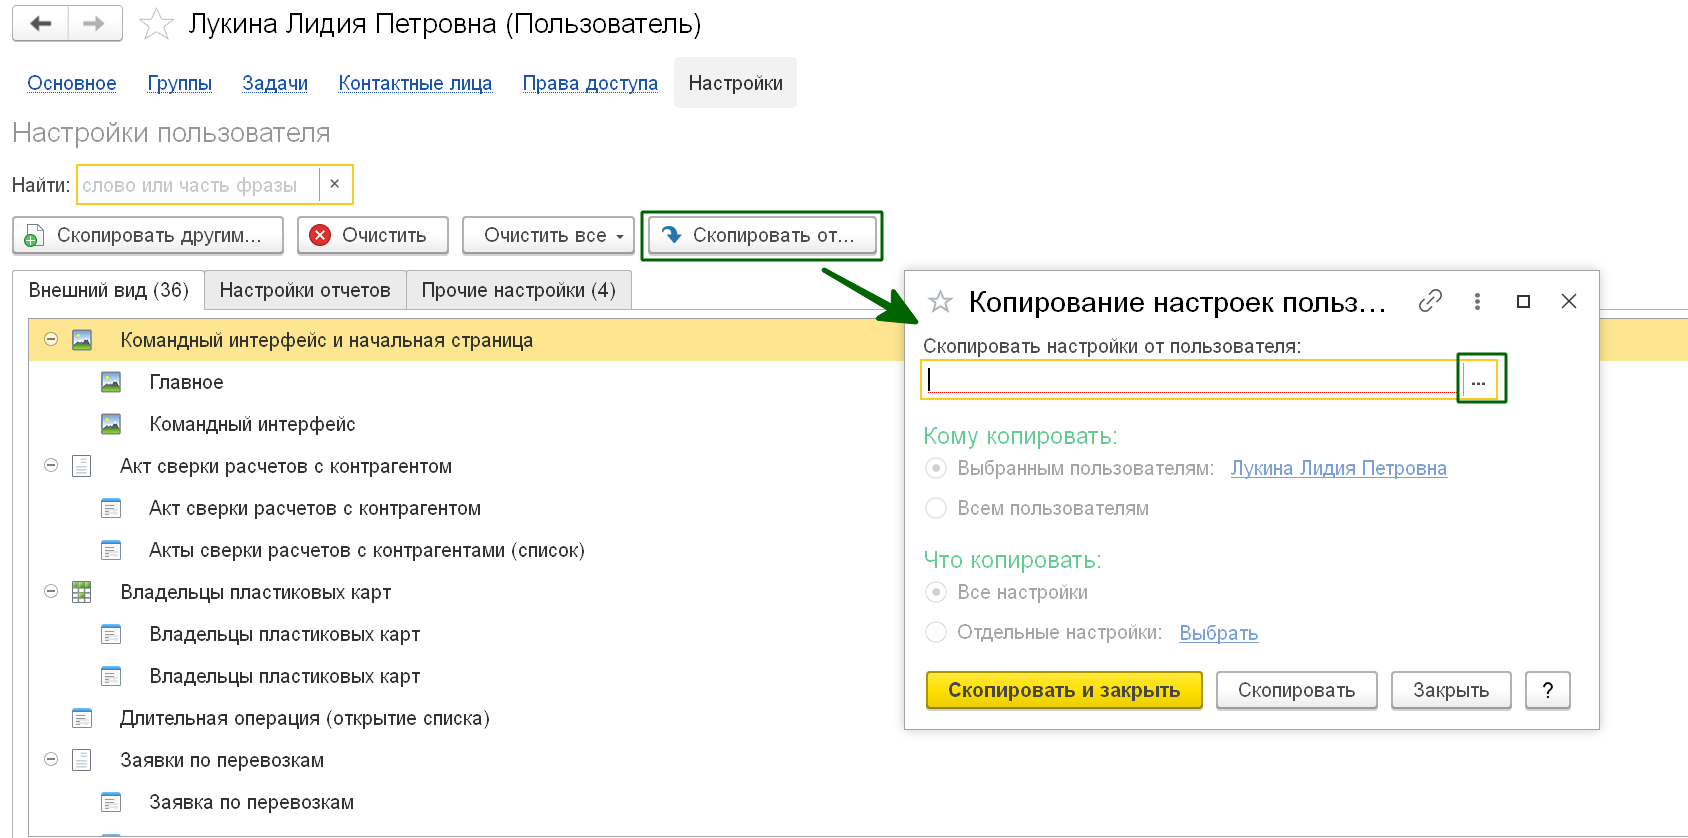1688x838 pixels.
Task: Click the form icon of Длительная операция row
Action: 82,718
